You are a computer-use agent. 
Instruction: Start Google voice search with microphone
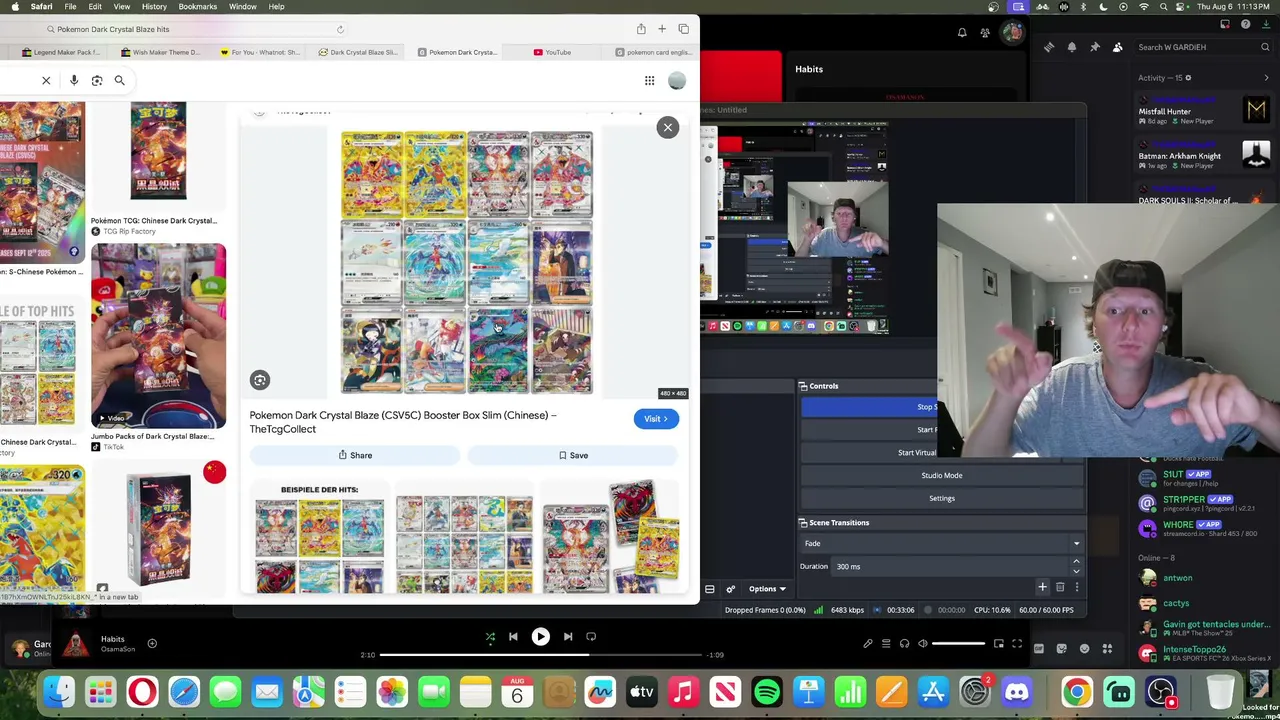[74, 80]
